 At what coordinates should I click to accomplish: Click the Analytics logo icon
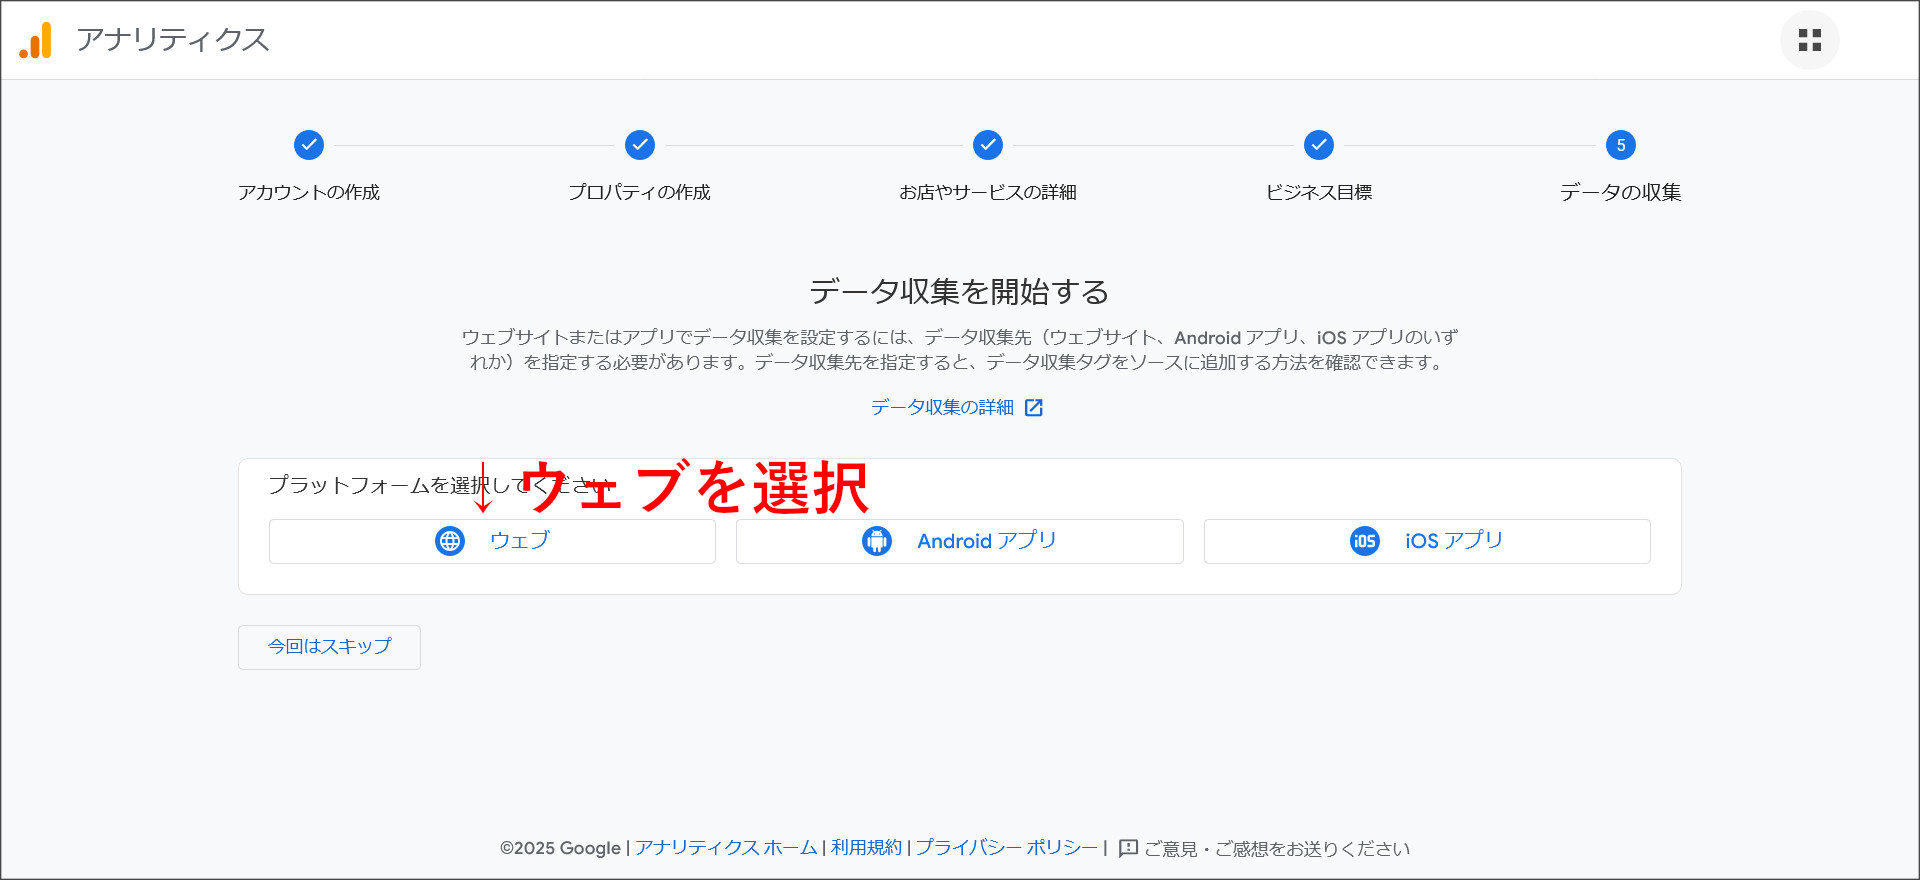(36, 40)
